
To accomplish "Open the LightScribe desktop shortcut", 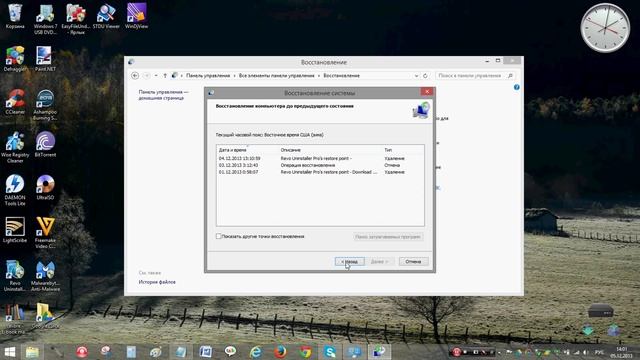I will click(x=15, y=231).
